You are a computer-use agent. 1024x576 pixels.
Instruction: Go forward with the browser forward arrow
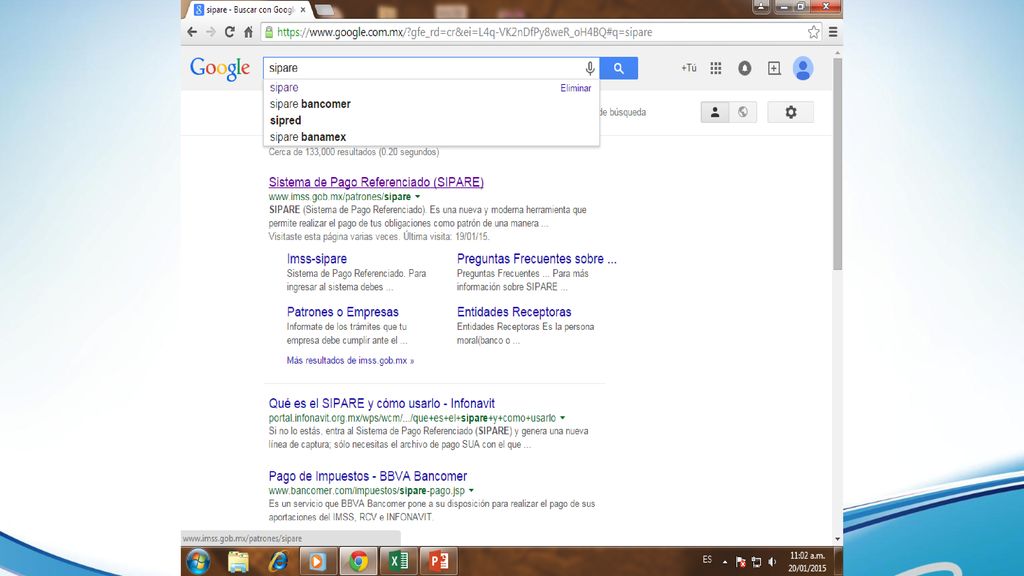click(x=210, y=32)
